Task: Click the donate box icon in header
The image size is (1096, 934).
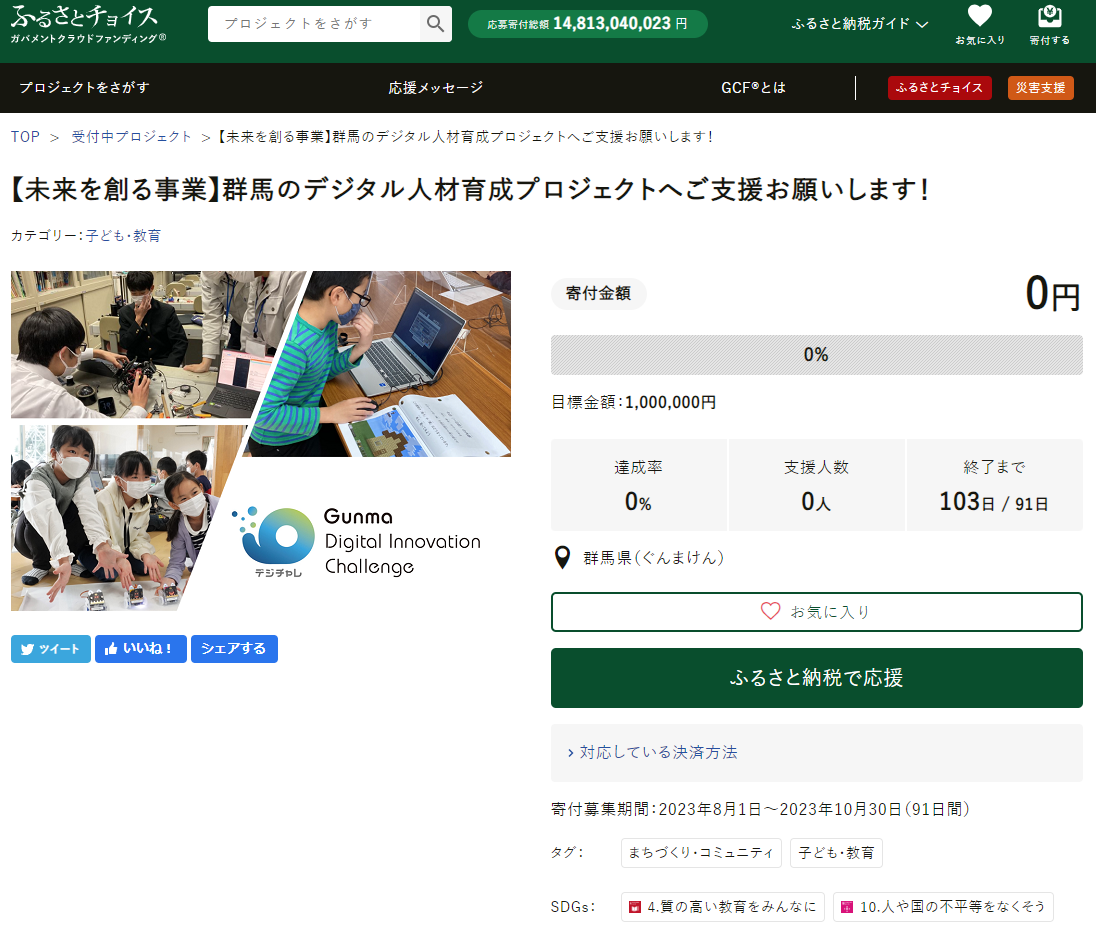Action: (1049, 24)
